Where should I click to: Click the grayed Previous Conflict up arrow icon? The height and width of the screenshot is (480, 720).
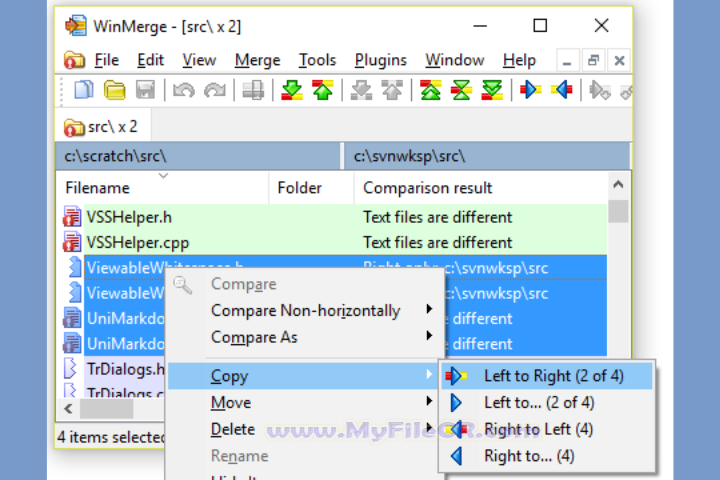pyautogui.click(x=392, y=90)
